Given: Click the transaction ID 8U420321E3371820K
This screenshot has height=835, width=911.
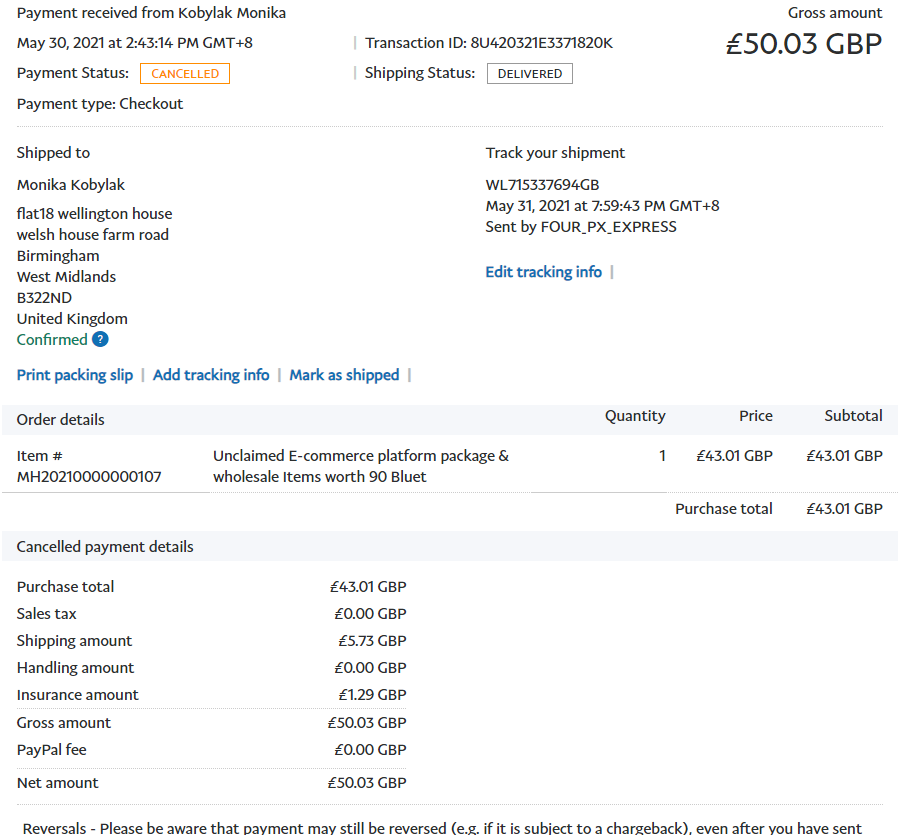Looking at the screenshot, I should tap(541, 43).
